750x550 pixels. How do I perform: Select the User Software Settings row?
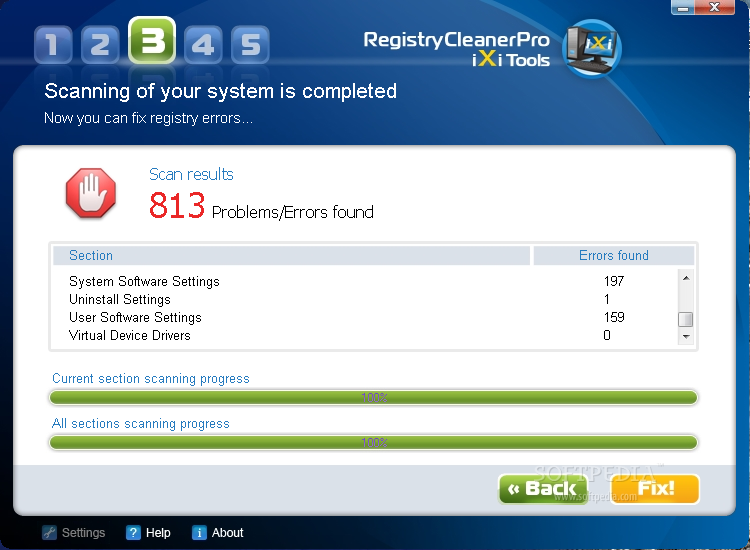(x=366, y=317)
